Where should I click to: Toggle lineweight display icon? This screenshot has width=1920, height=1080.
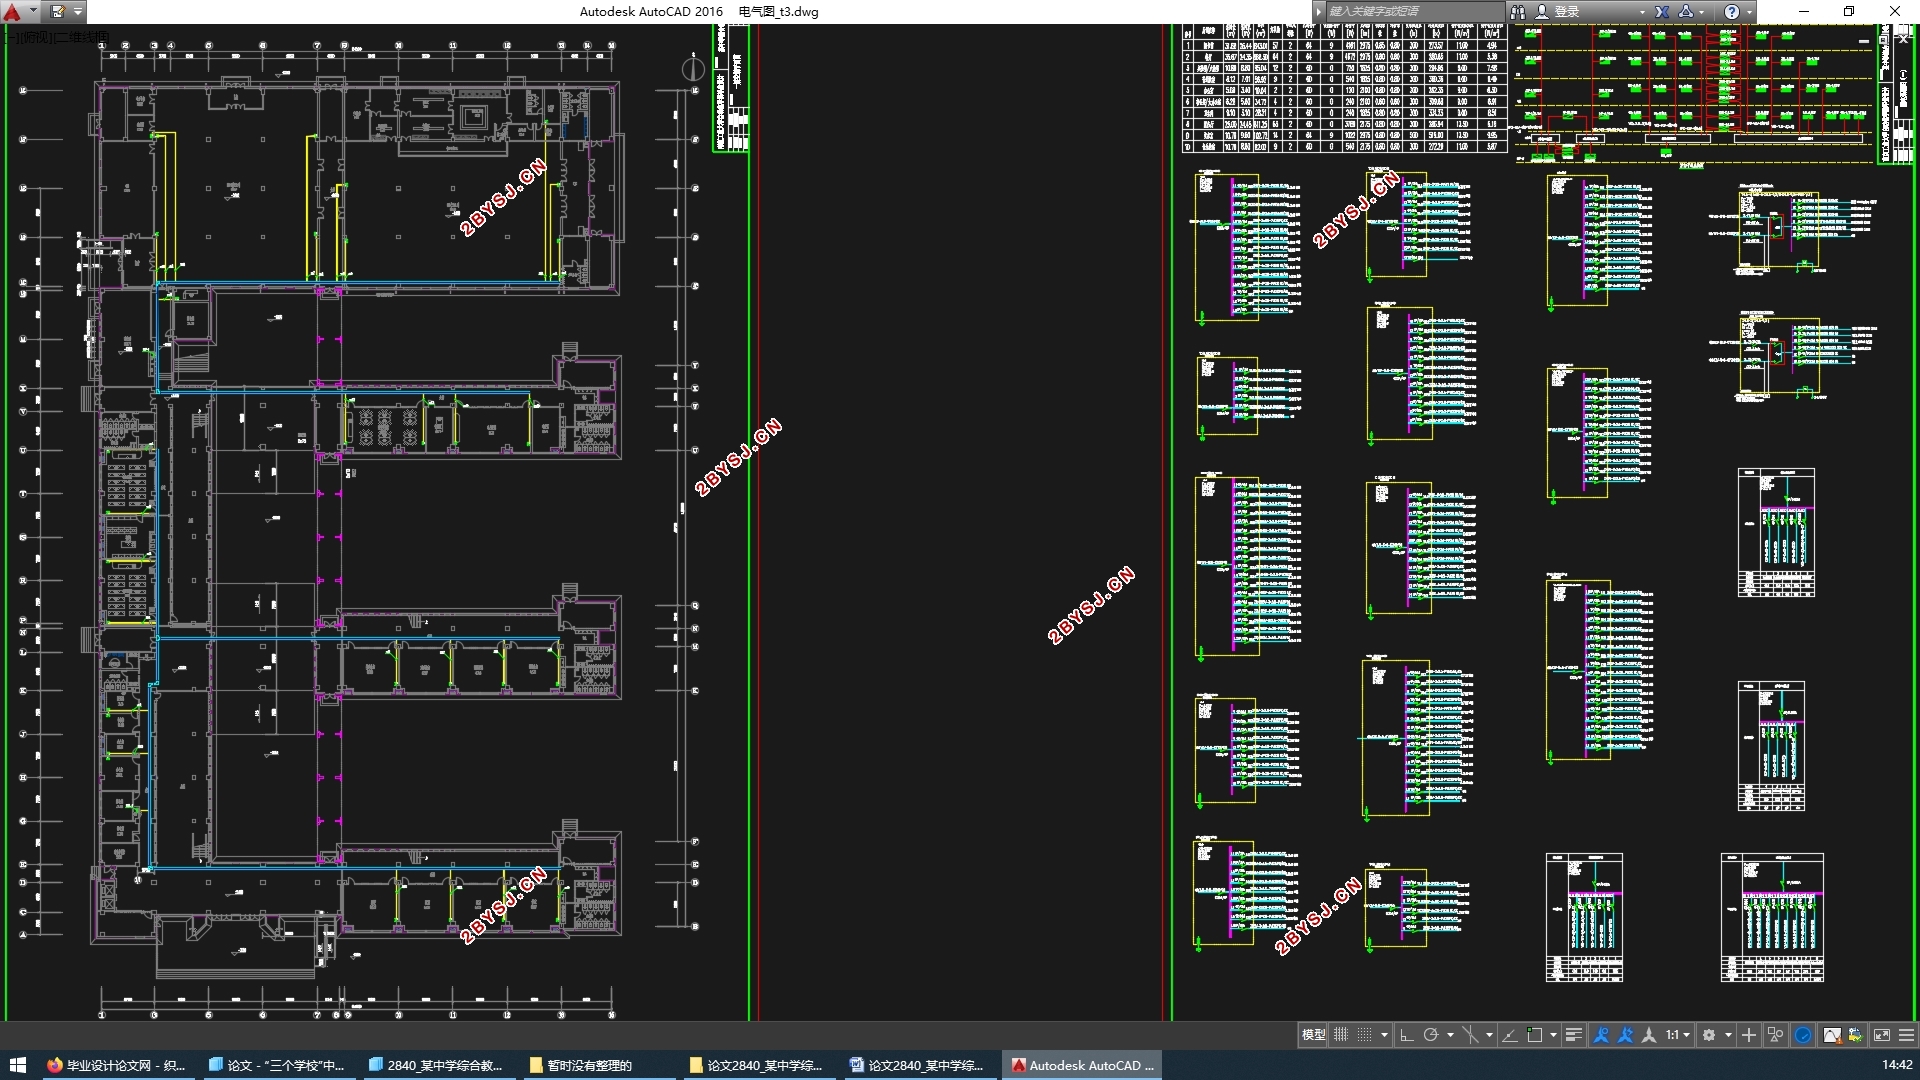pyautogui.click(x=1574, y=1035)
